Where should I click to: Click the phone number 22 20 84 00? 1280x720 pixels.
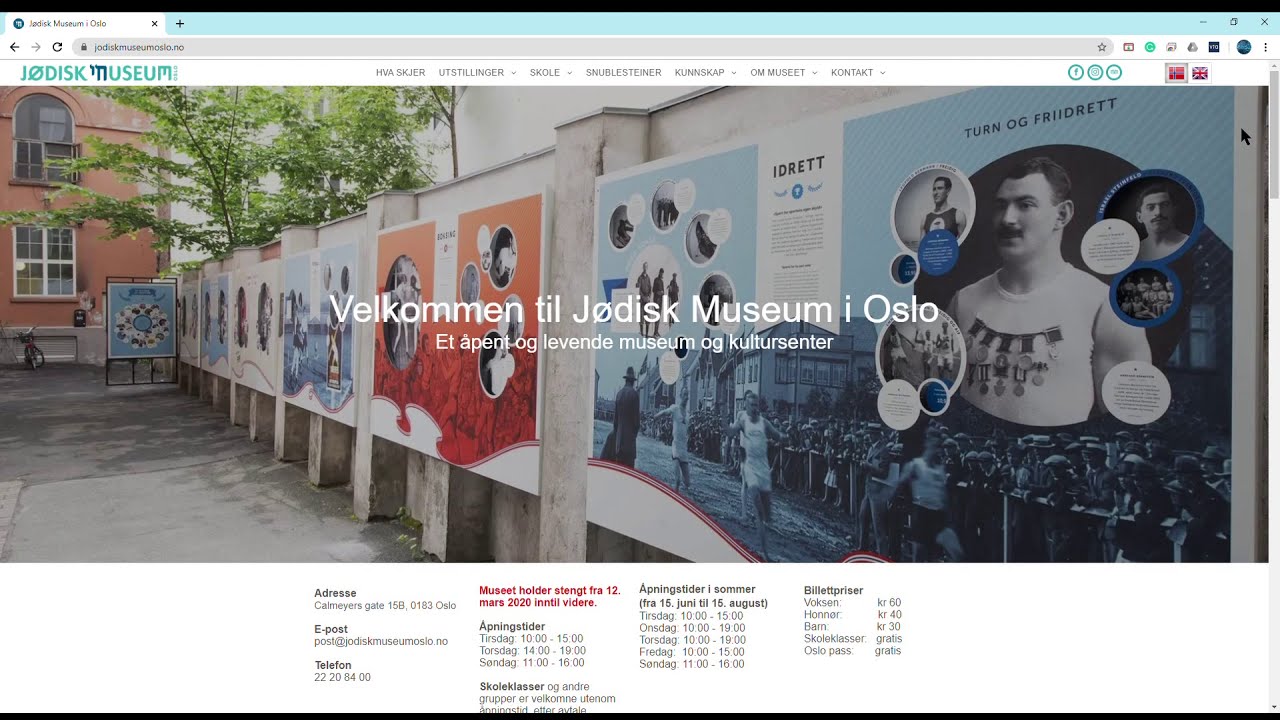coord(342,677)
